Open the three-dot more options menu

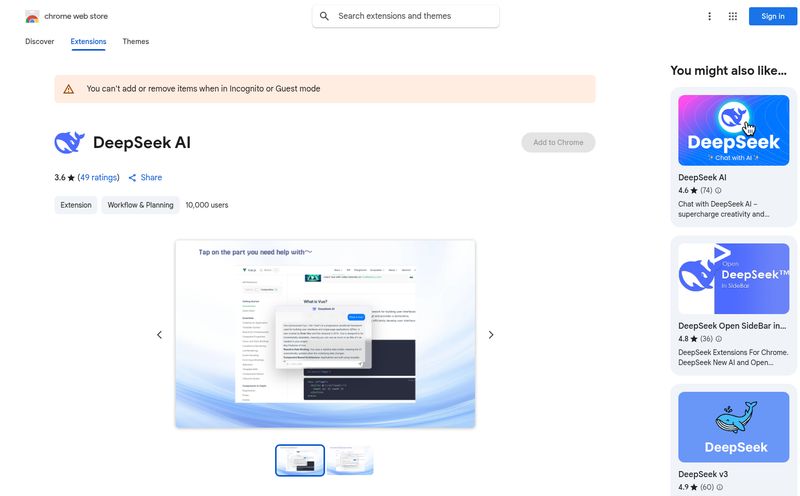709,16
